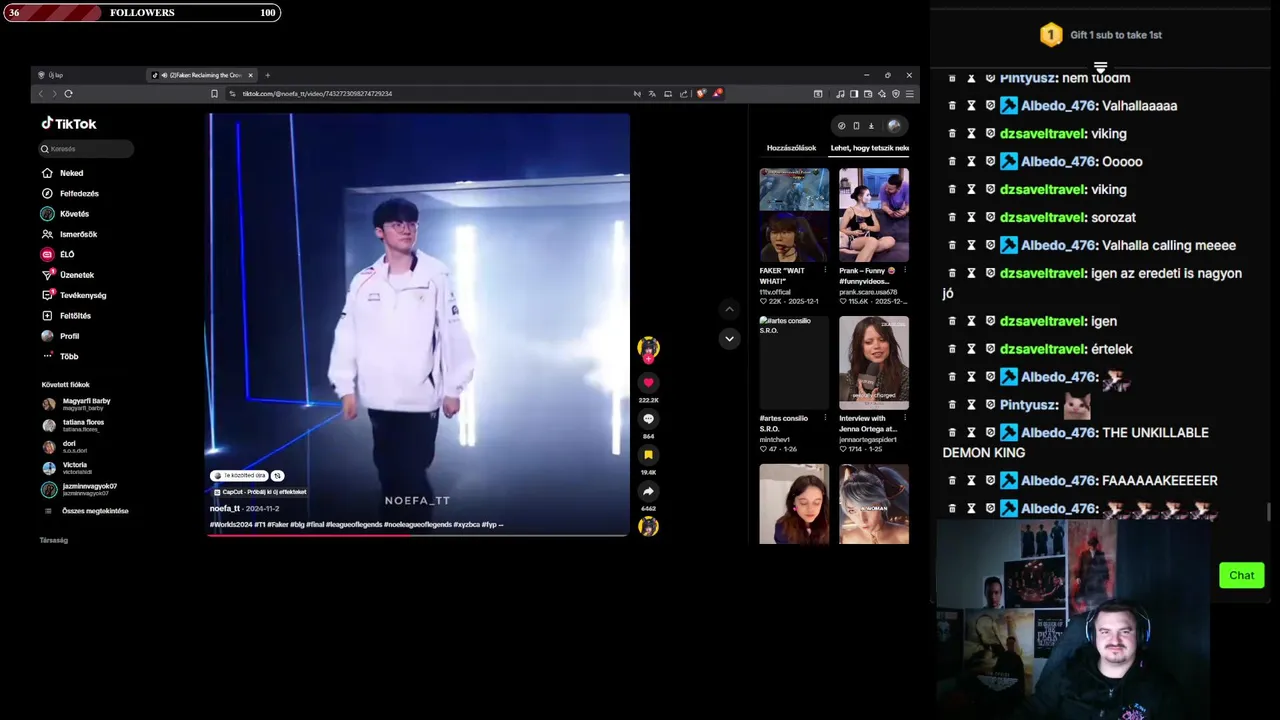Open Több more options
The height and width of the screenshot is (720, 1280).
[x=60, y=356]
